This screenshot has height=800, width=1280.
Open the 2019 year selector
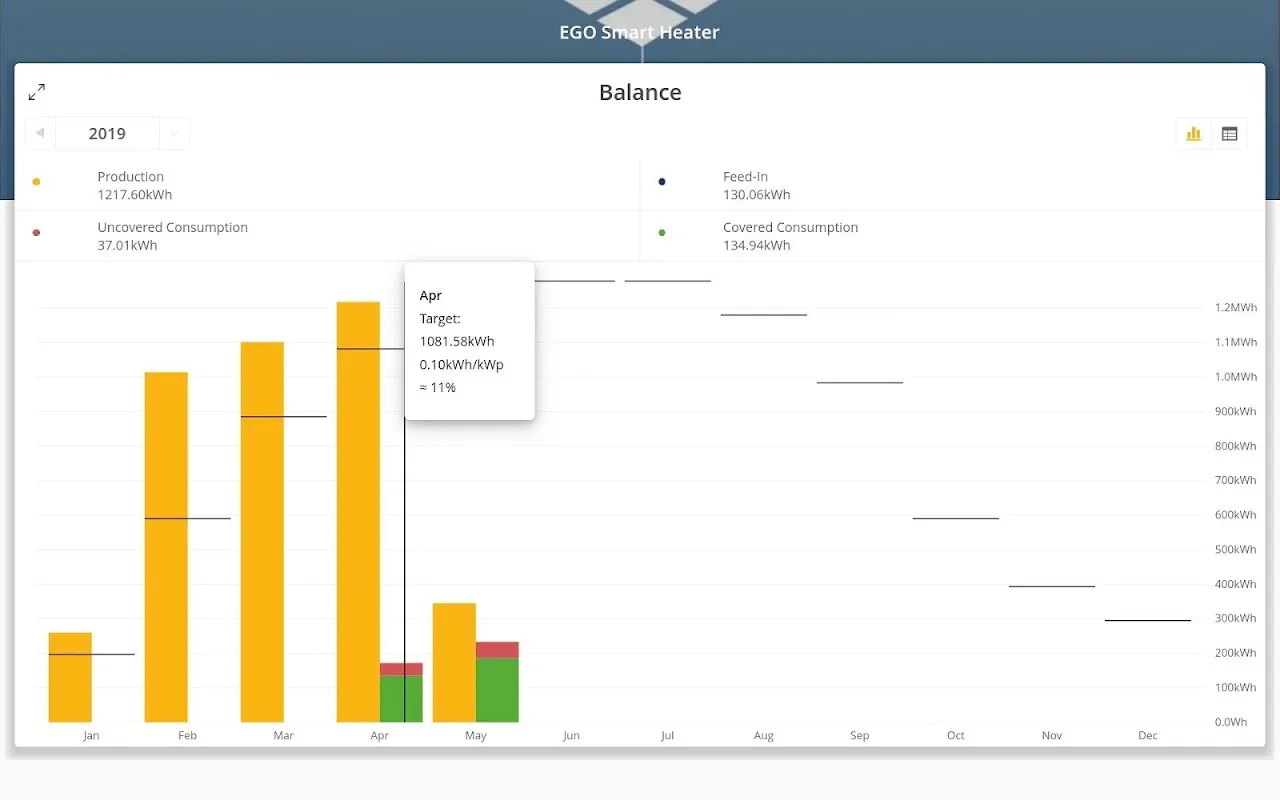point(107,133)
